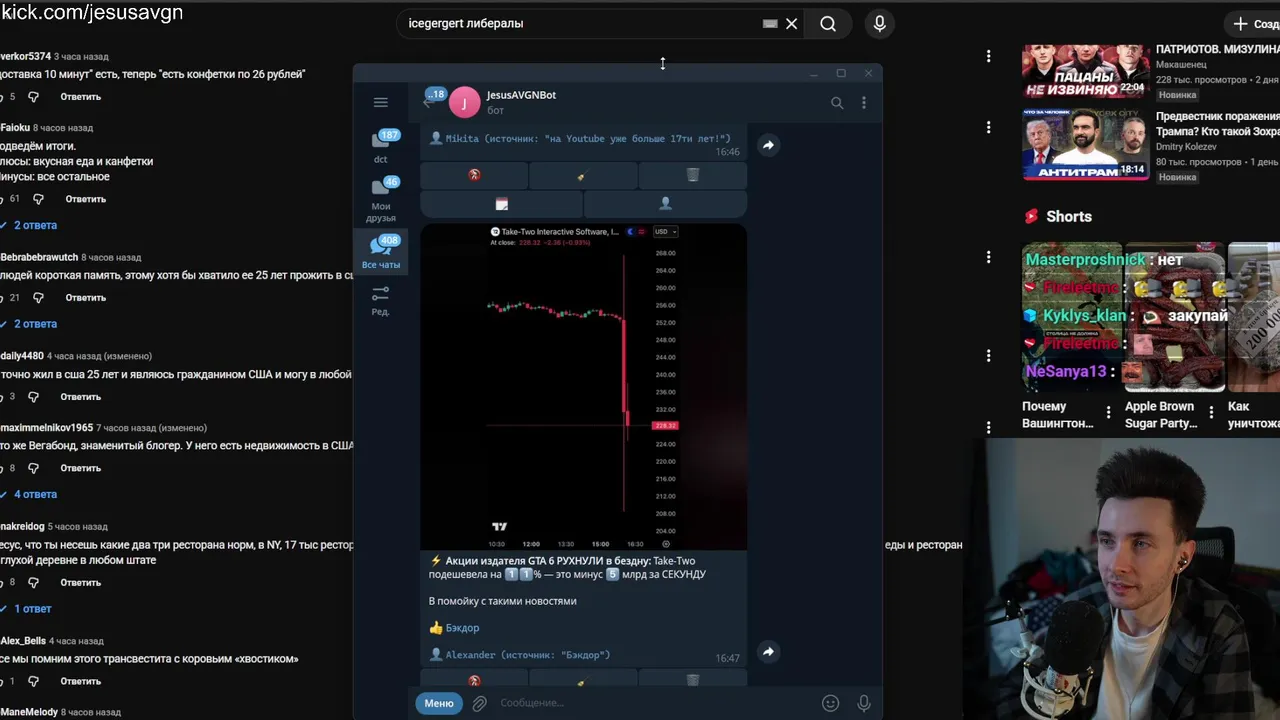The height and width of the screenshot is (720, 1280).
Task: Reply to Bebrabebrawutch's comment
Action: pos(85,298)
